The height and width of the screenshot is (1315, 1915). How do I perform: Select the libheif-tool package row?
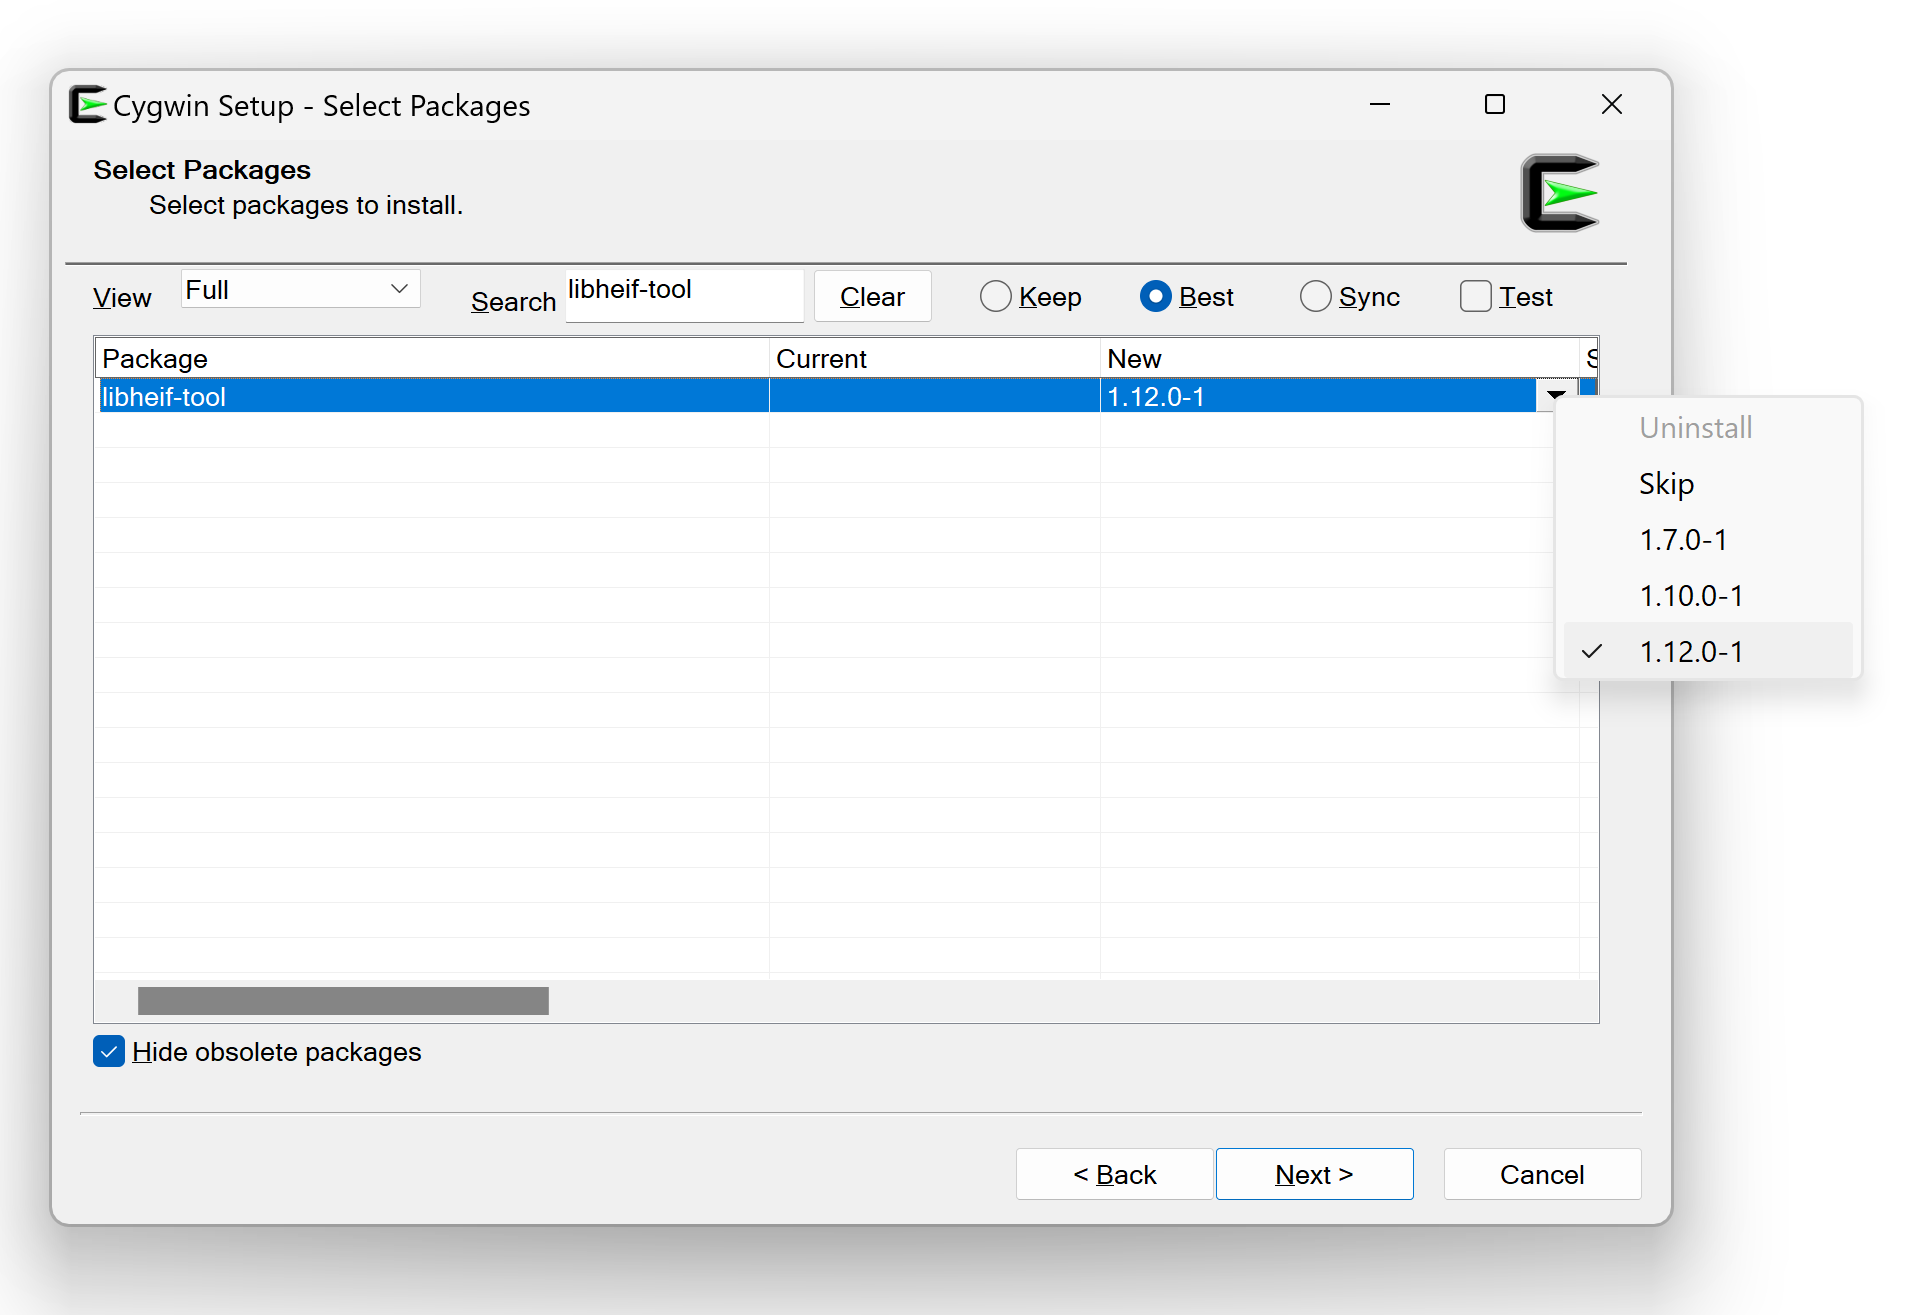pyautogui.click(x=846, y=395)
